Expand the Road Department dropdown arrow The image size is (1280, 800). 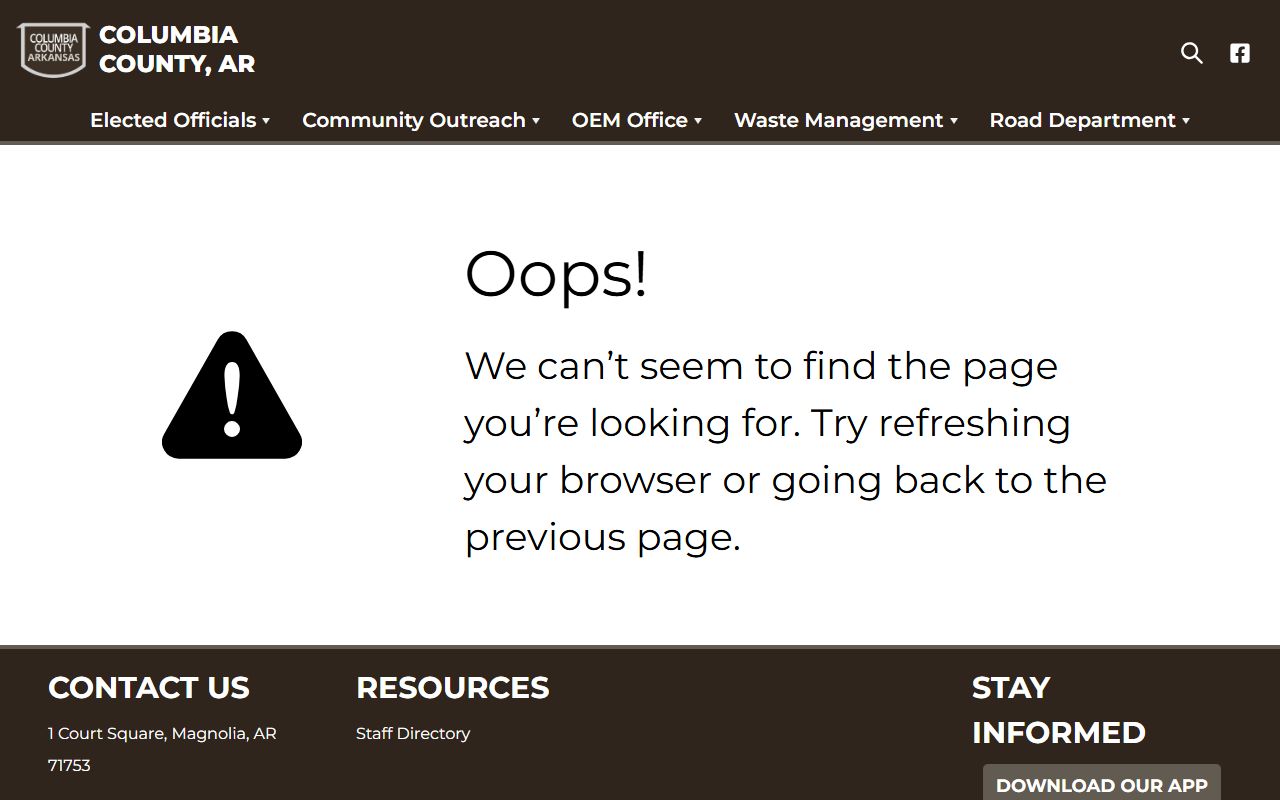pyautogui.click(x=1186, y=121)
